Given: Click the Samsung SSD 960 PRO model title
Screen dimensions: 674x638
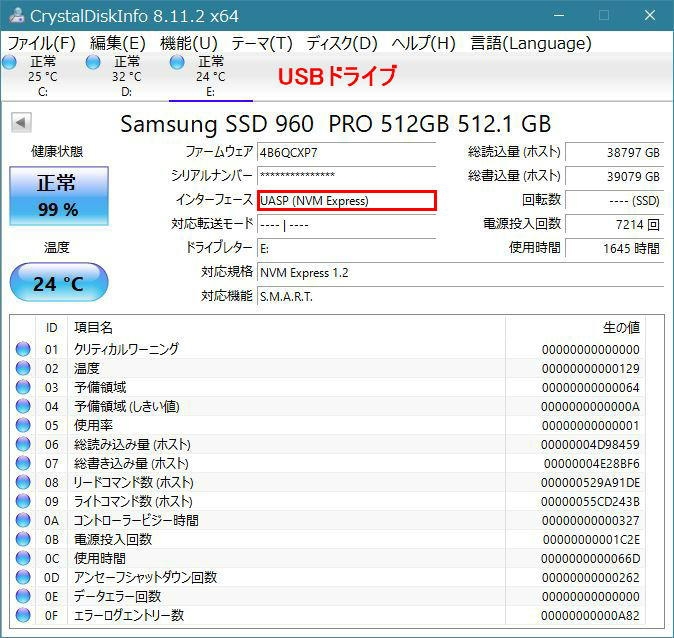Looking at the screenshot, I should coord(336,124).
